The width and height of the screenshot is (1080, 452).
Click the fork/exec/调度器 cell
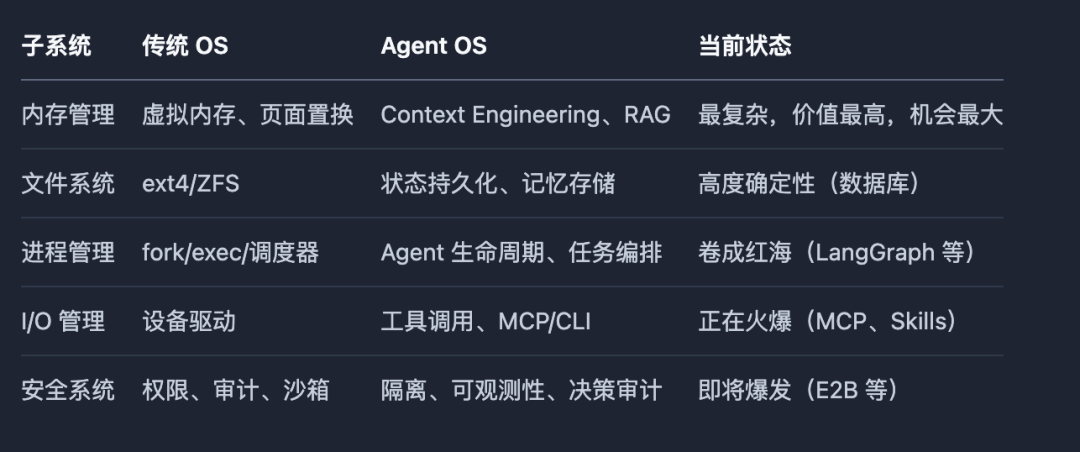pyautogui.click(x=230, y=252)
